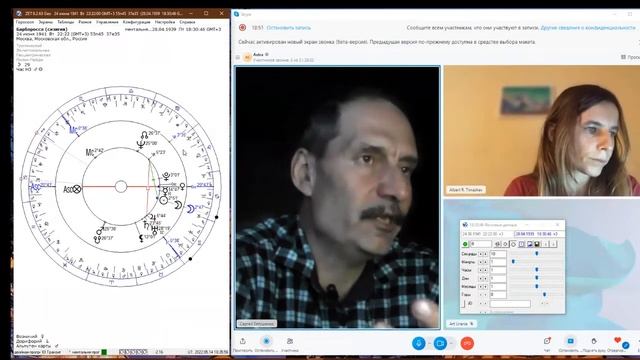Open reactions with the heart icon
640x360 pixels.
tap(618, 340)
